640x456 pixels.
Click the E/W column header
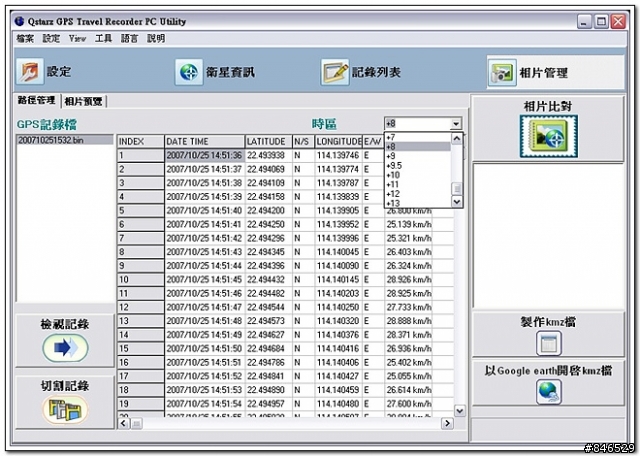coord(373,141)
